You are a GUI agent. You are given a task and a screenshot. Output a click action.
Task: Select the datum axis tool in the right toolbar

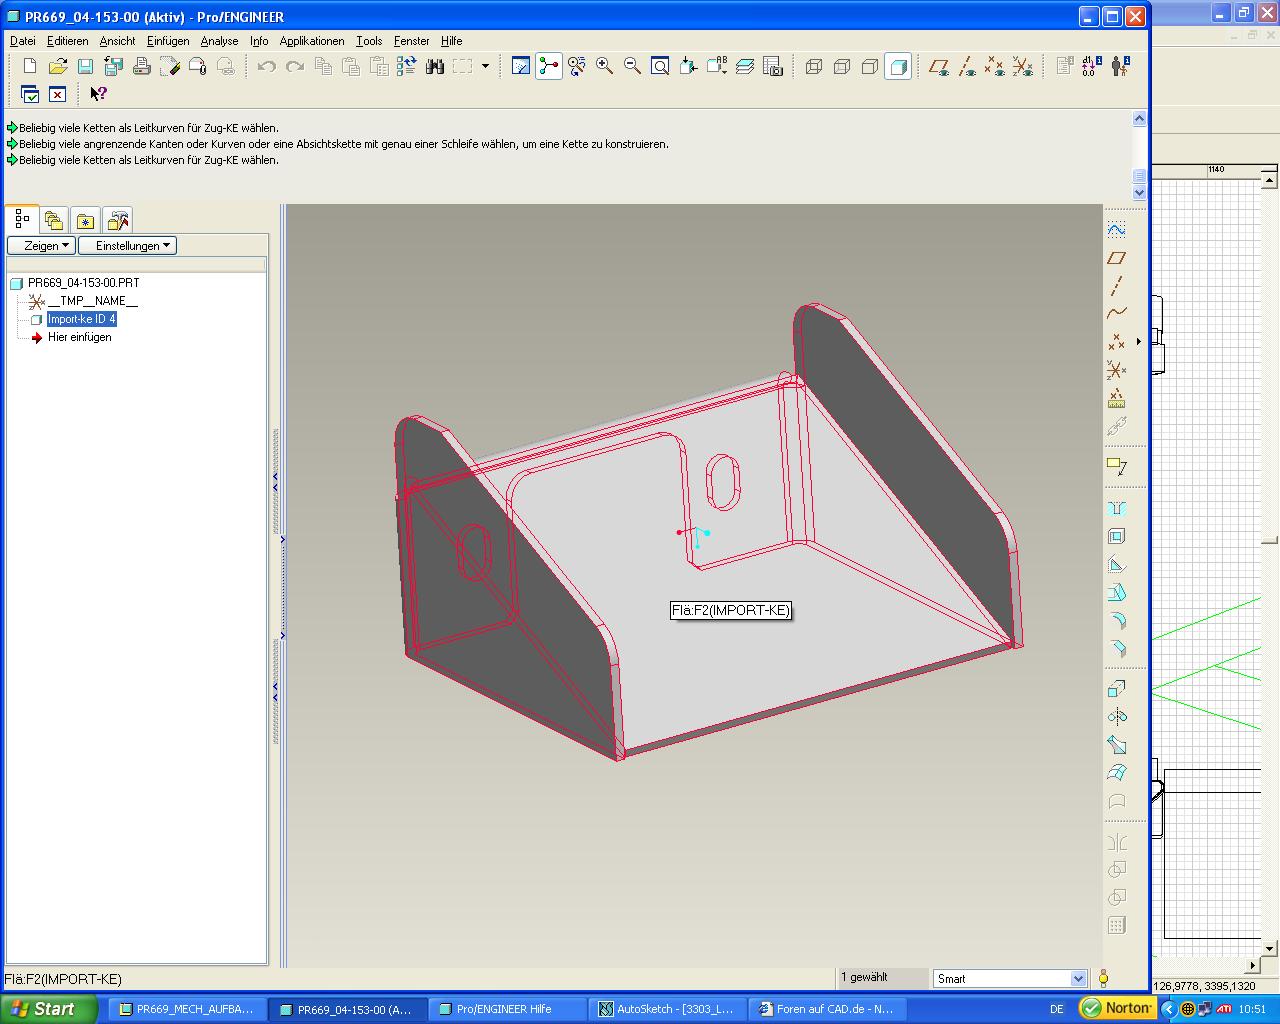pos(1117,286)
